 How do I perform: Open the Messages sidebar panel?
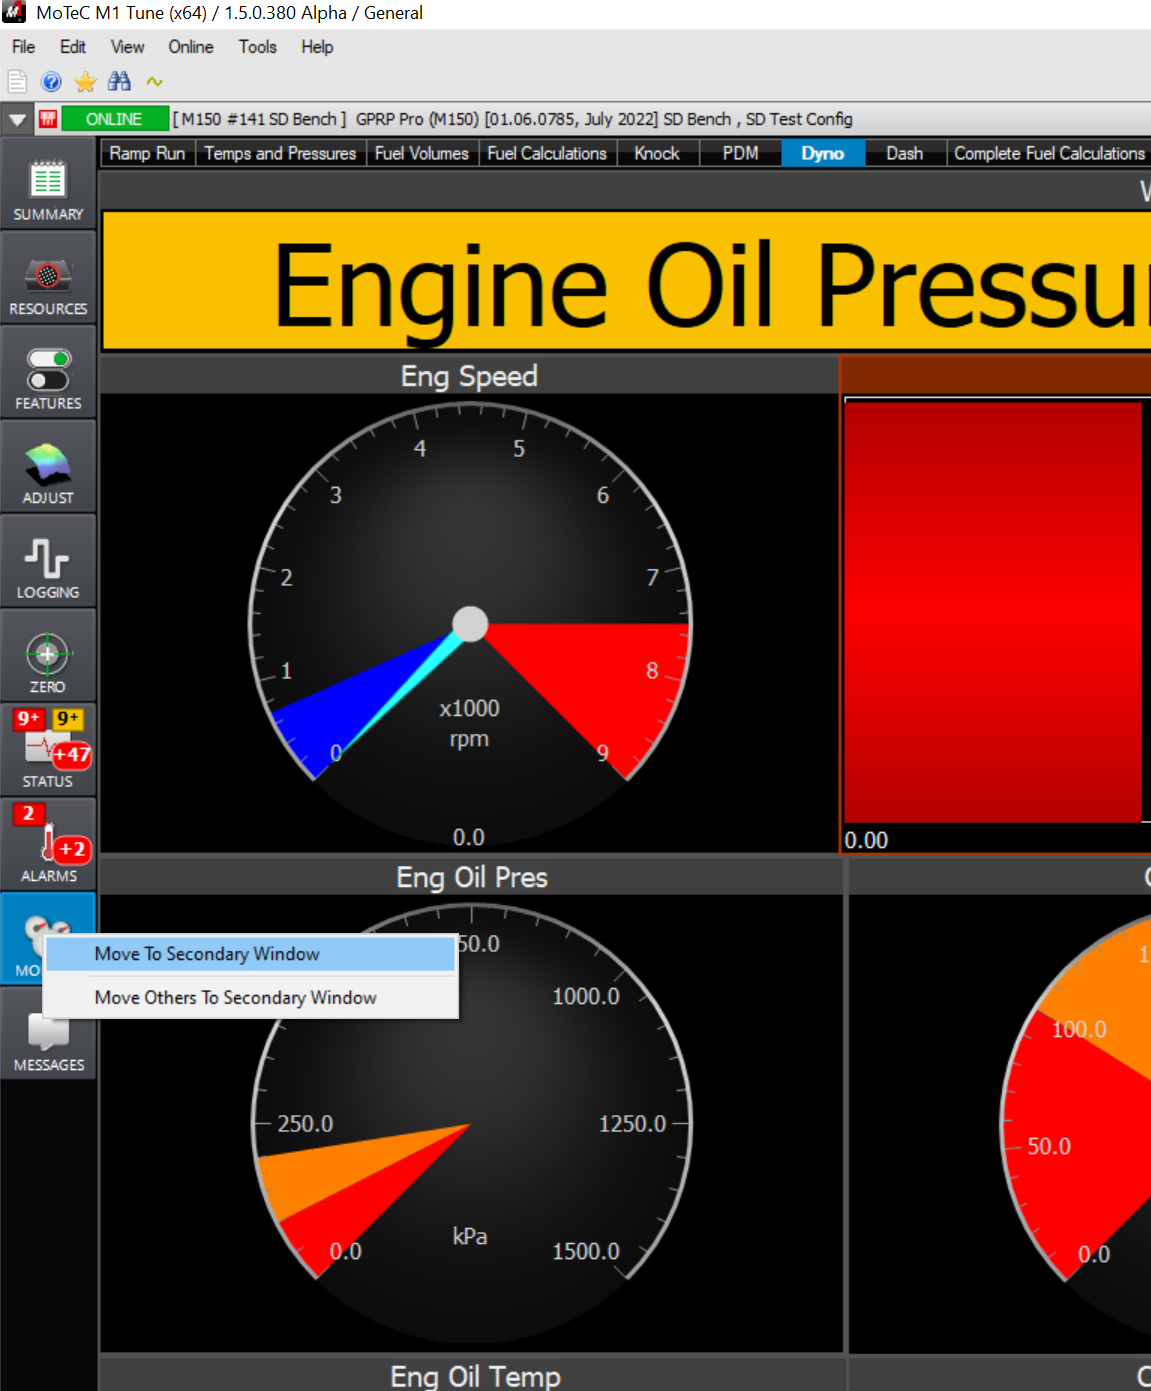[48, 1040]
